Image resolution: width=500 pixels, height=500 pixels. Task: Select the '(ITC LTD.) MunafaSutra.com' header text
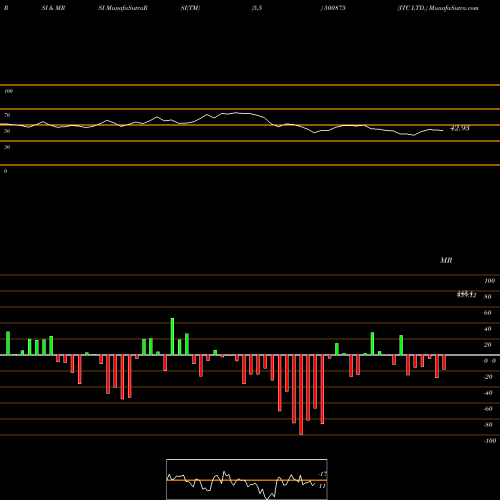(x=438, y=8)
